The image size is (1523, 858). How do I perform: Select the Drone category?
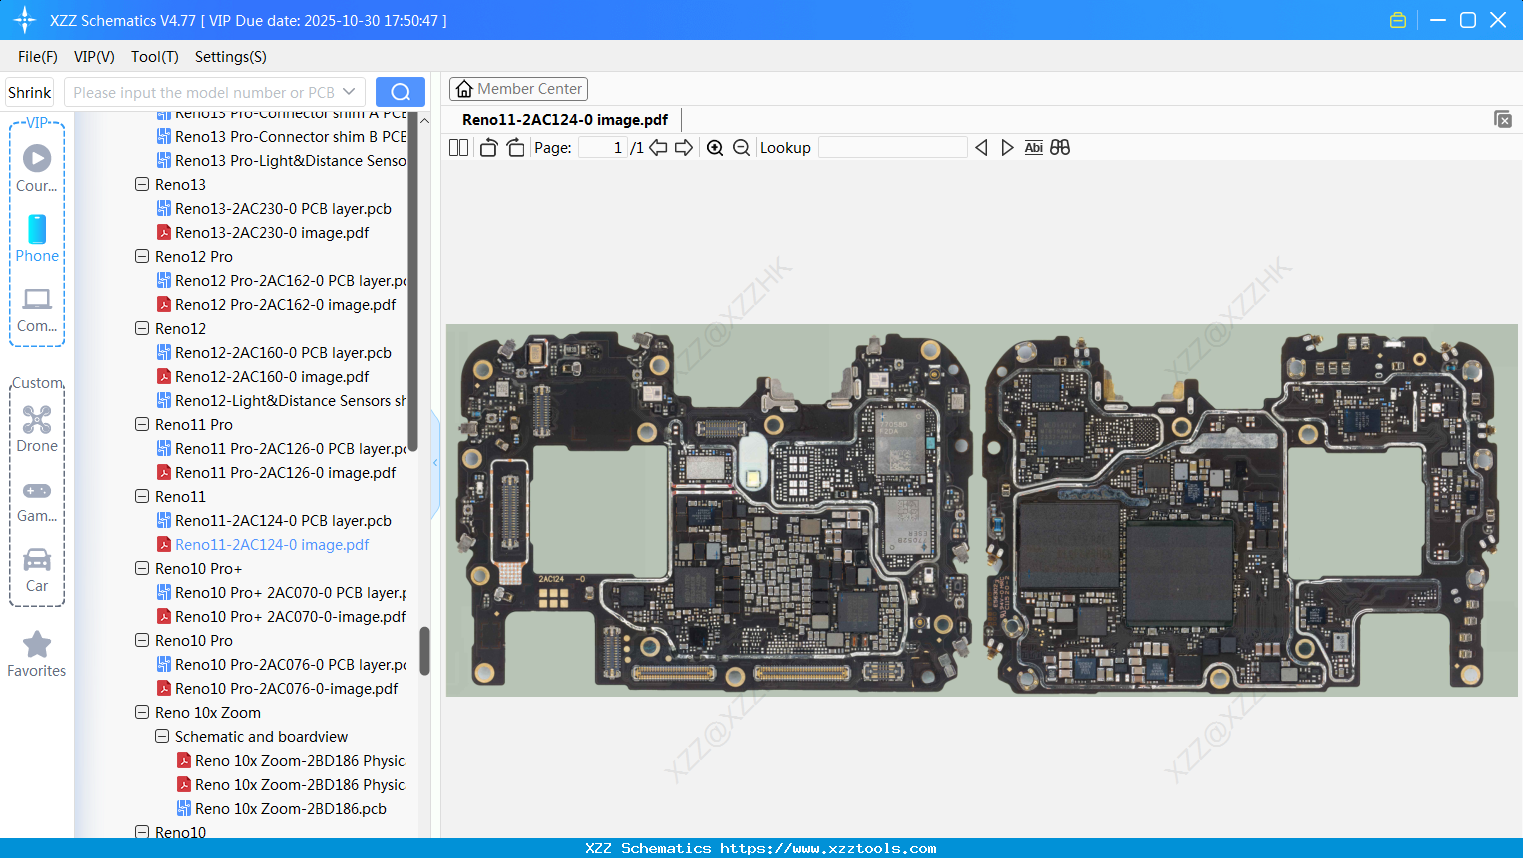click(x=36, y=428)
